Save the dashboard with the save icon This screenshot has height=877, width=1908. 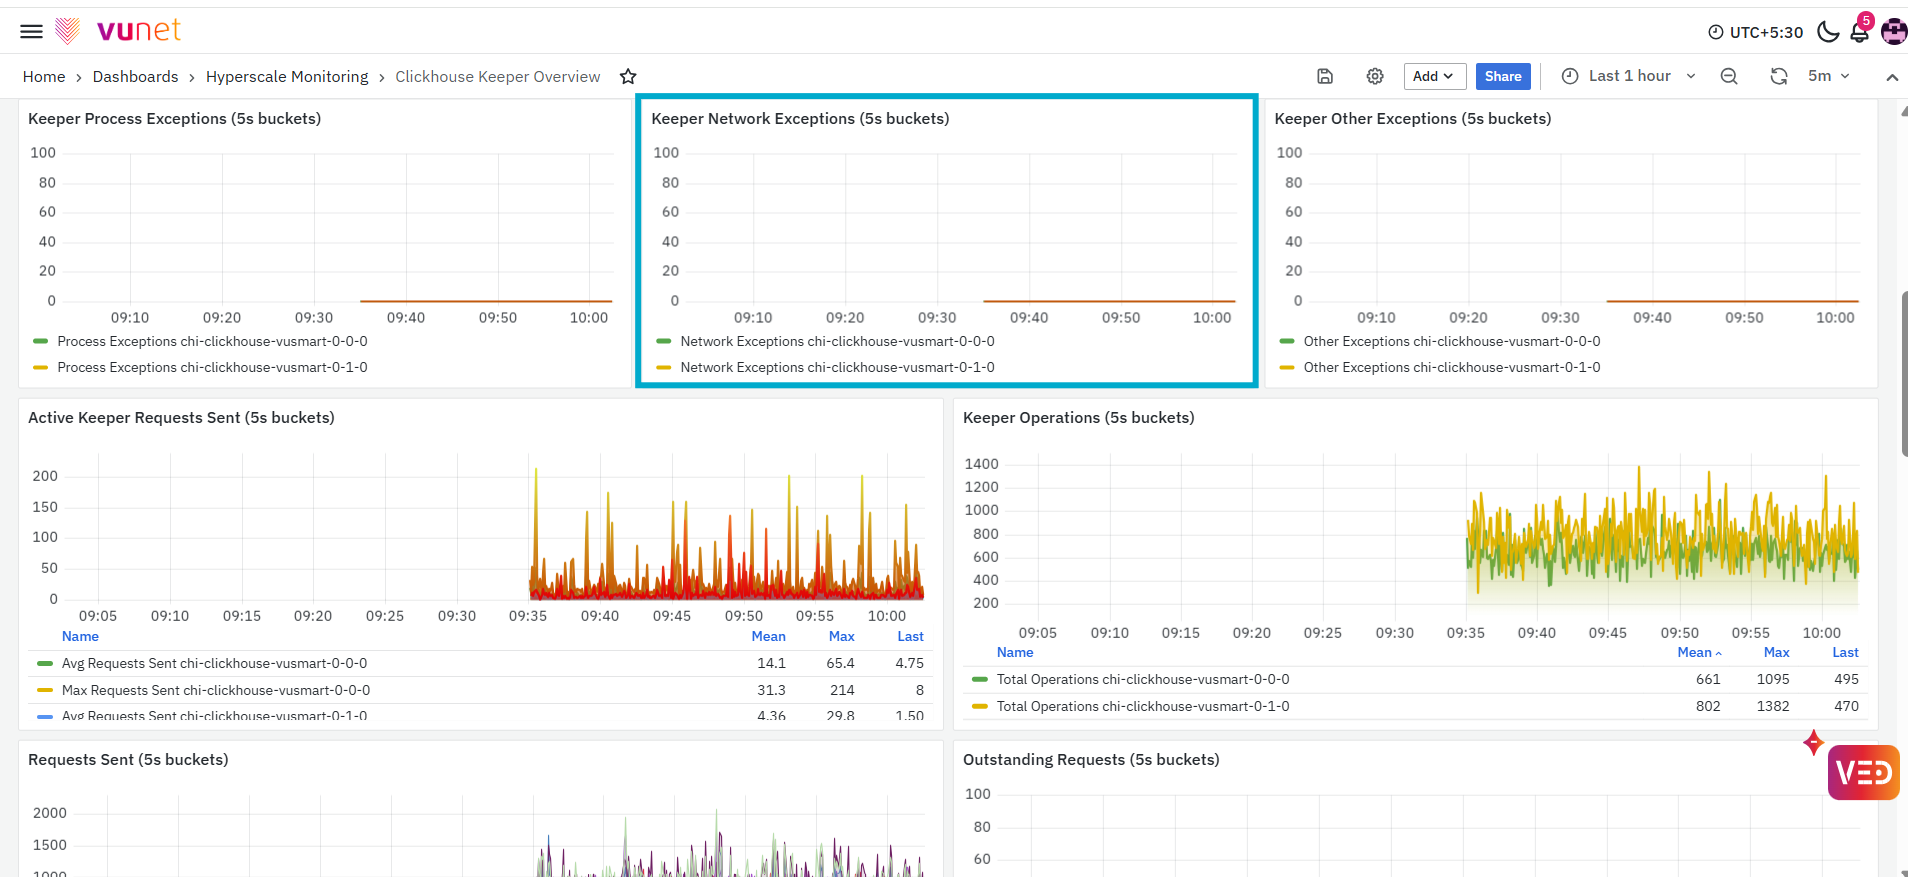[1325, 77]
